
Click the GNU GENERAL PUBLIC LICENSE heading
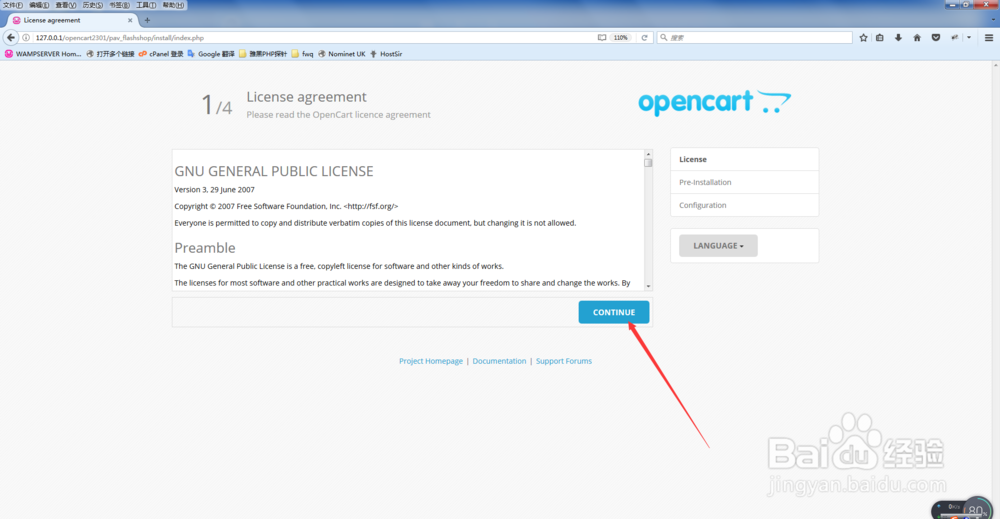[274, 172]
